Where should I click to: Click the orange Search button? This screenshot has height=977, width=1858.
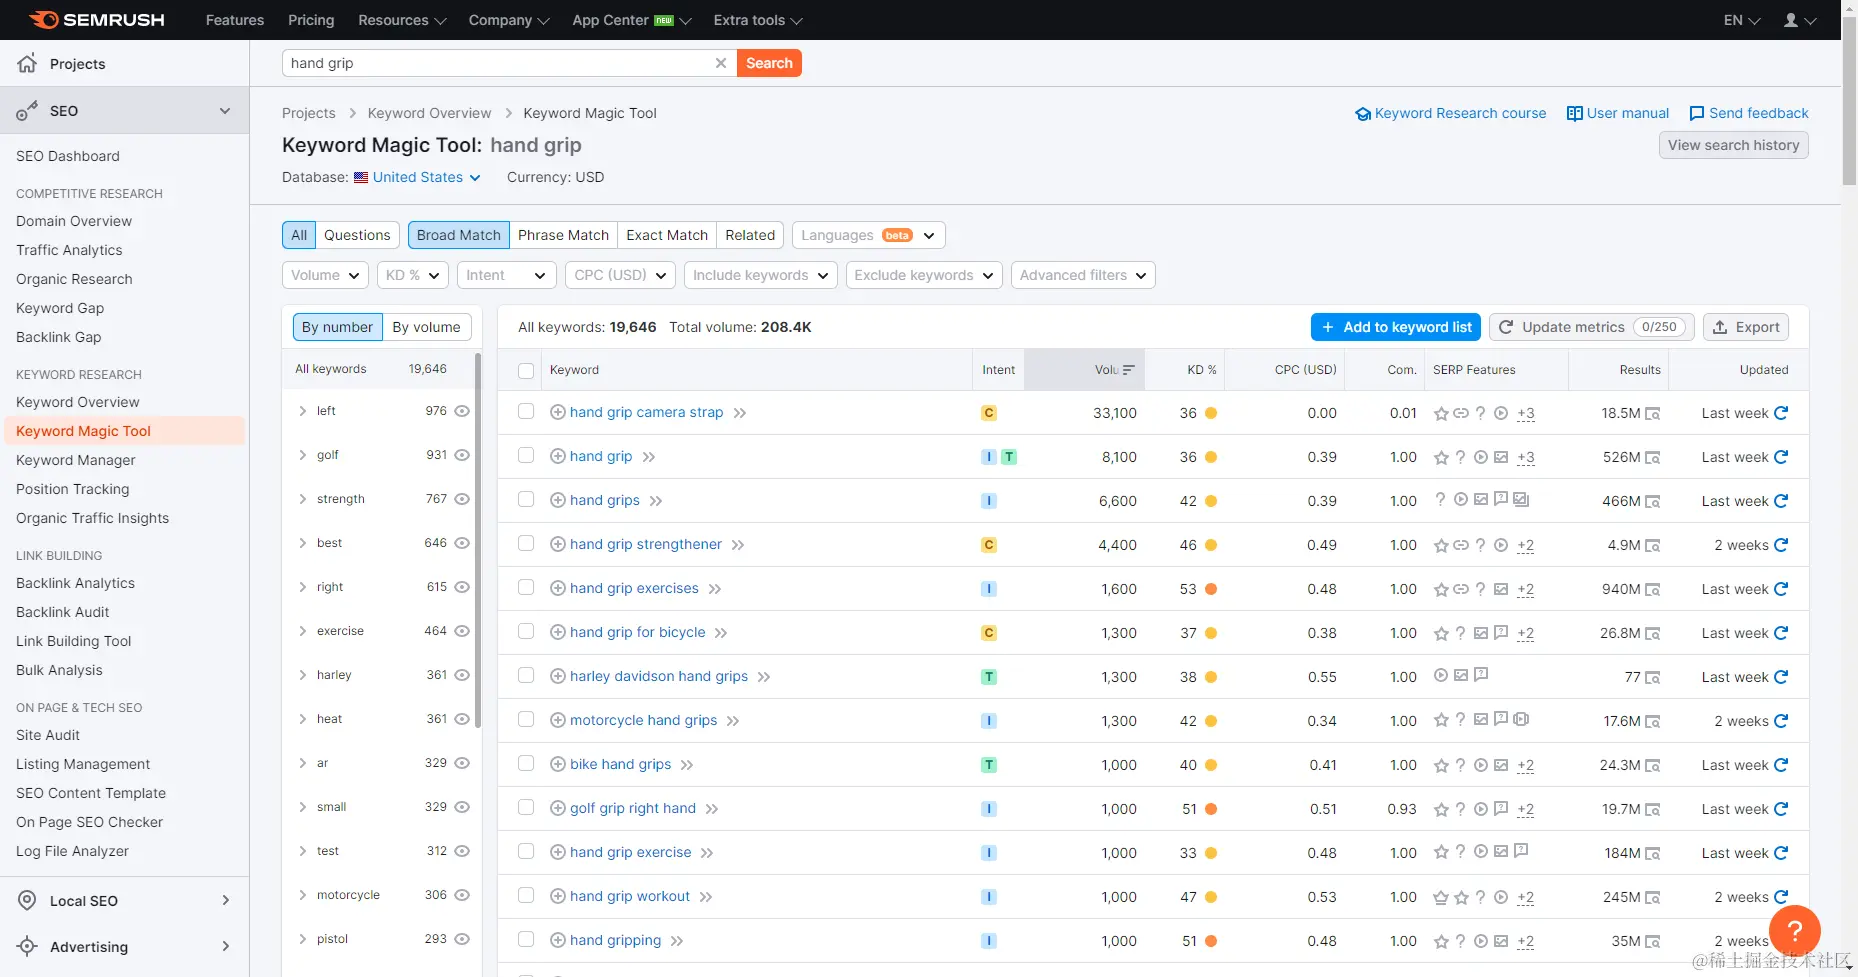click(769, 63)
